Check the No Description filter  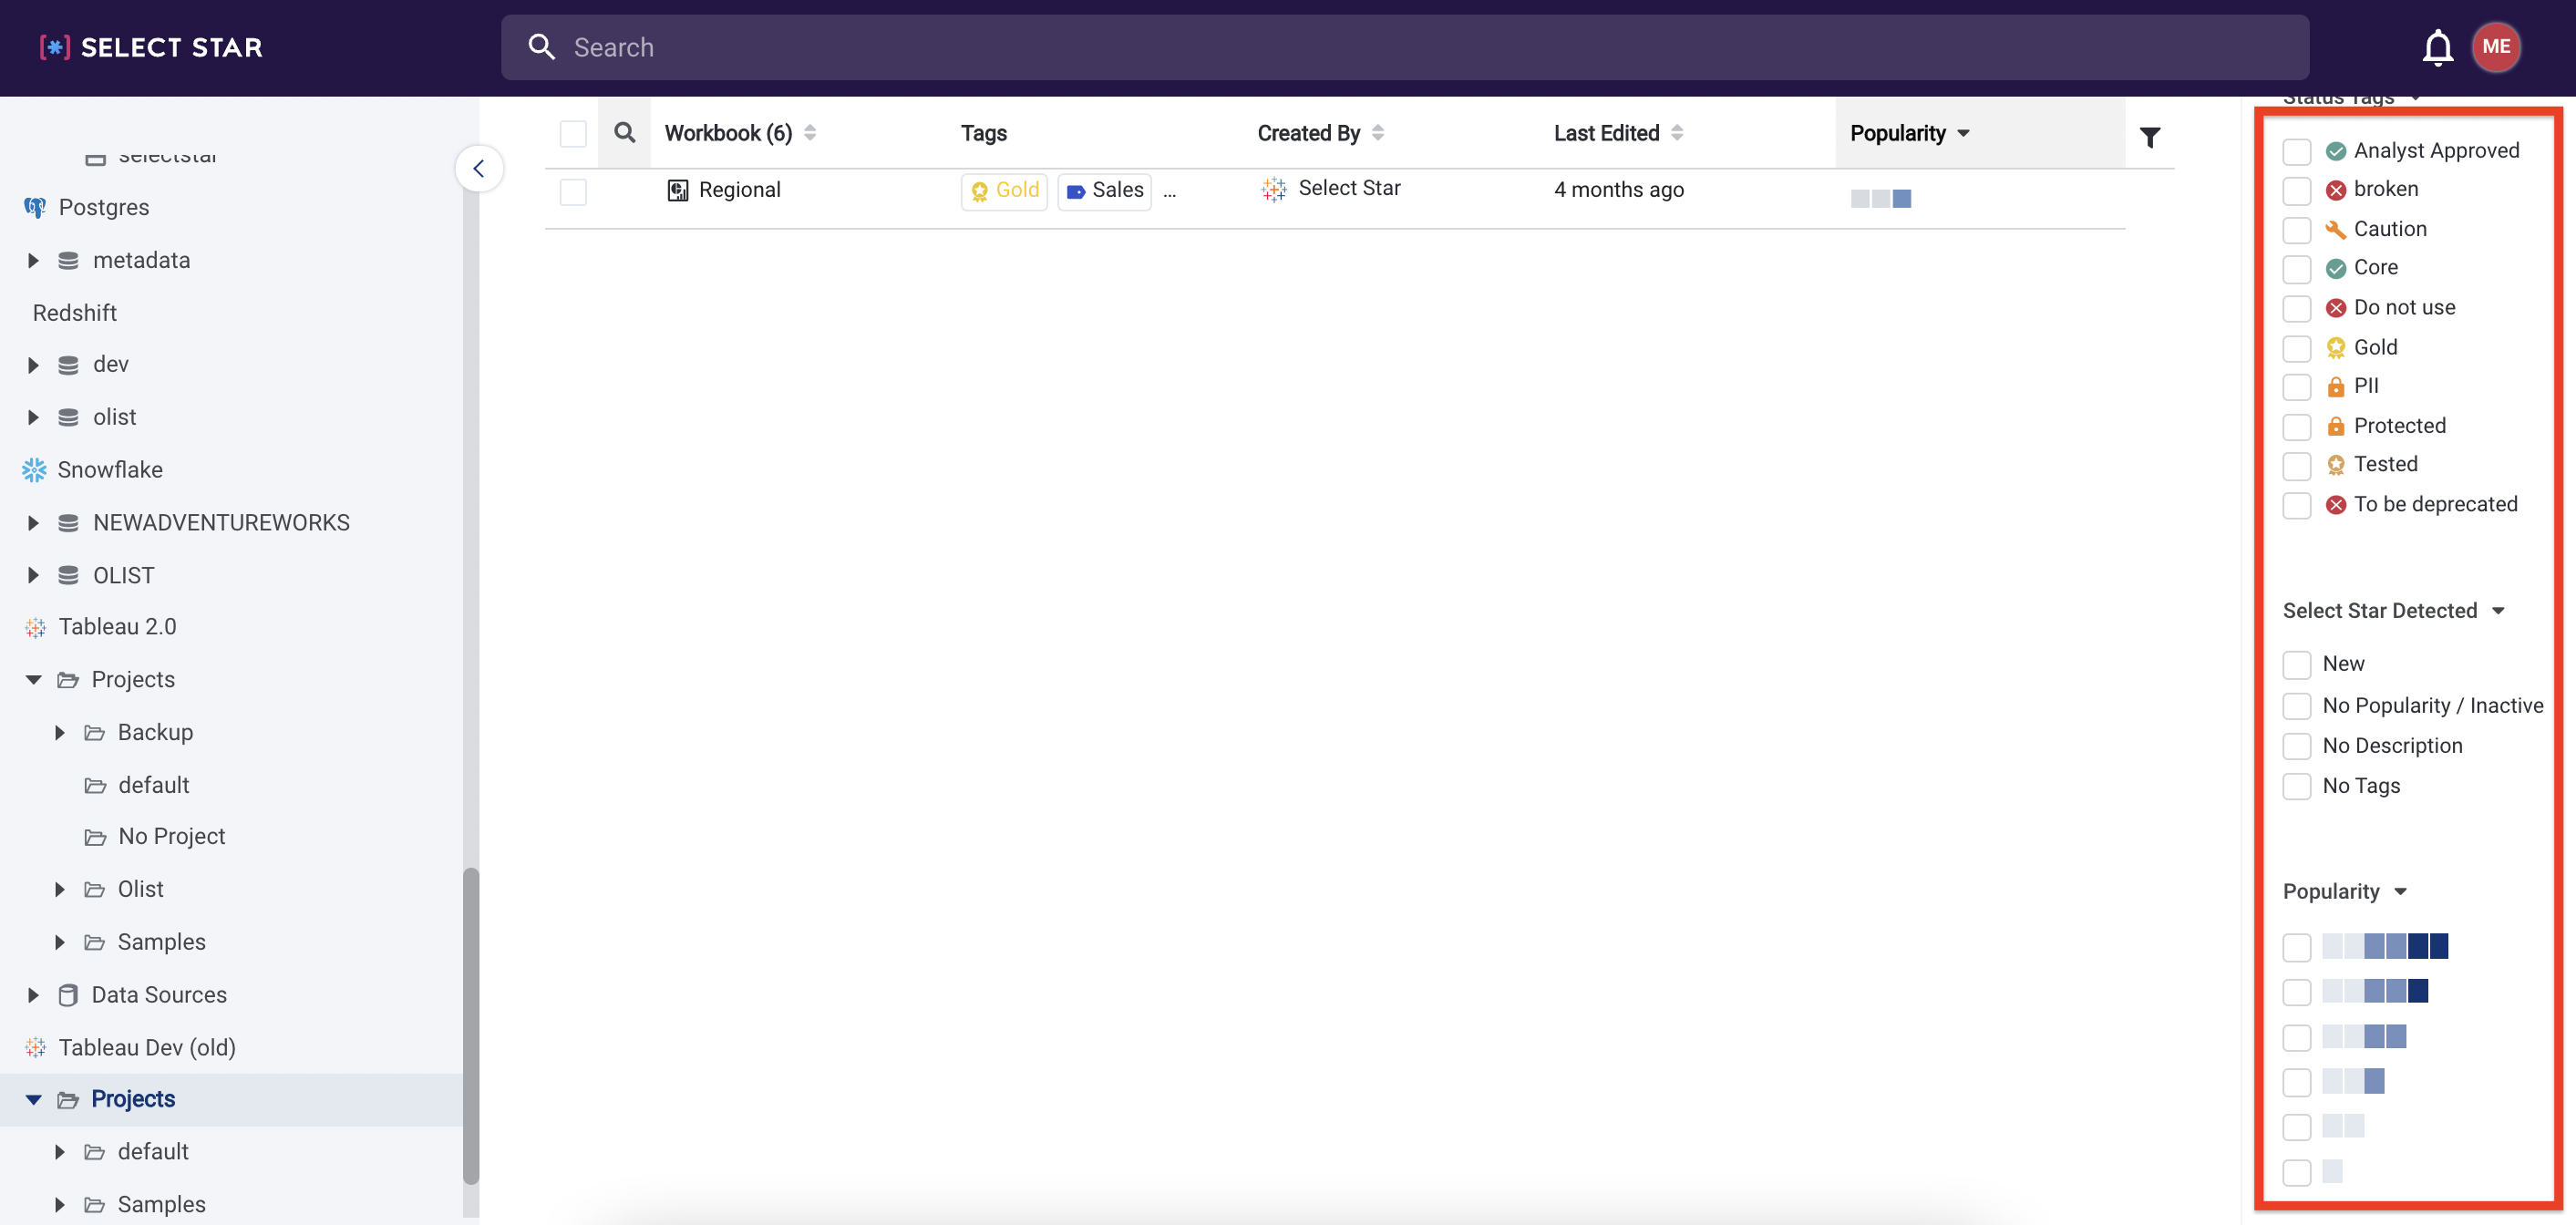click(2297, 746)
